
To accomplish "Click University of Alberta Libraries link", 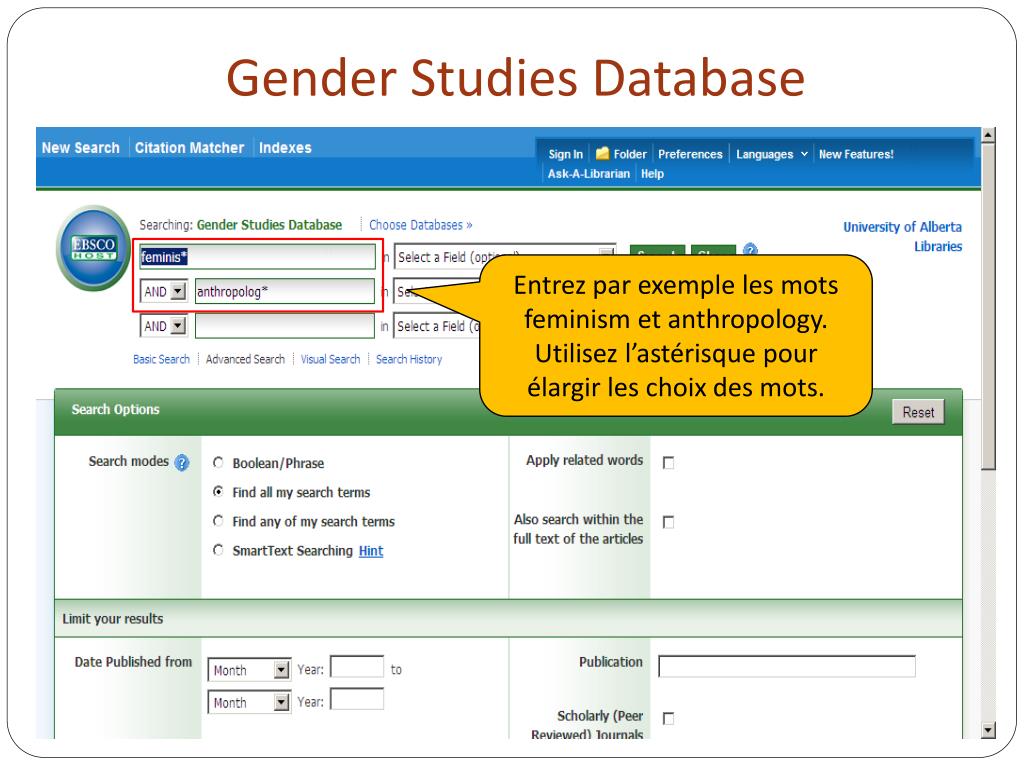I will click(903, 236).
